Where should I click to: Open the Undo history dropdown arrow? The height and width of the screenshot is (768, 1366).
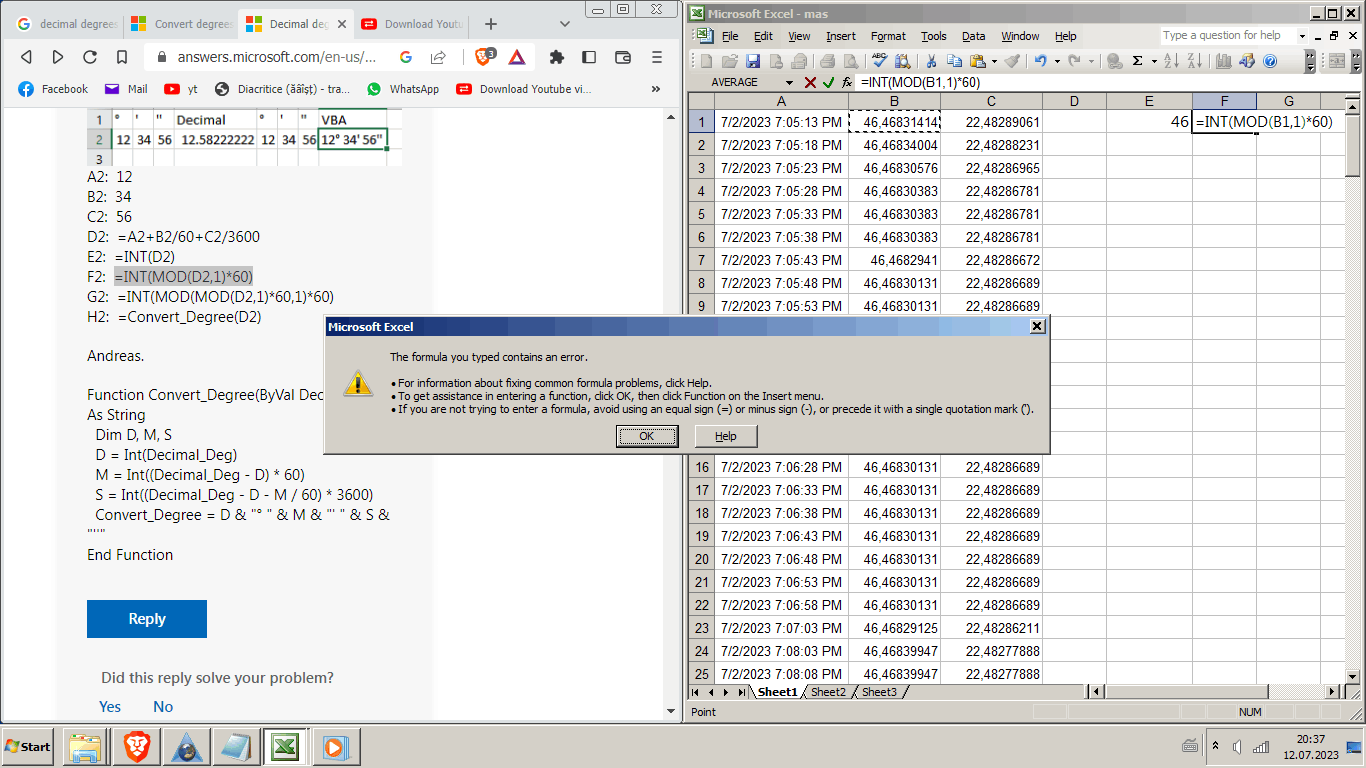click(1057, 61)
